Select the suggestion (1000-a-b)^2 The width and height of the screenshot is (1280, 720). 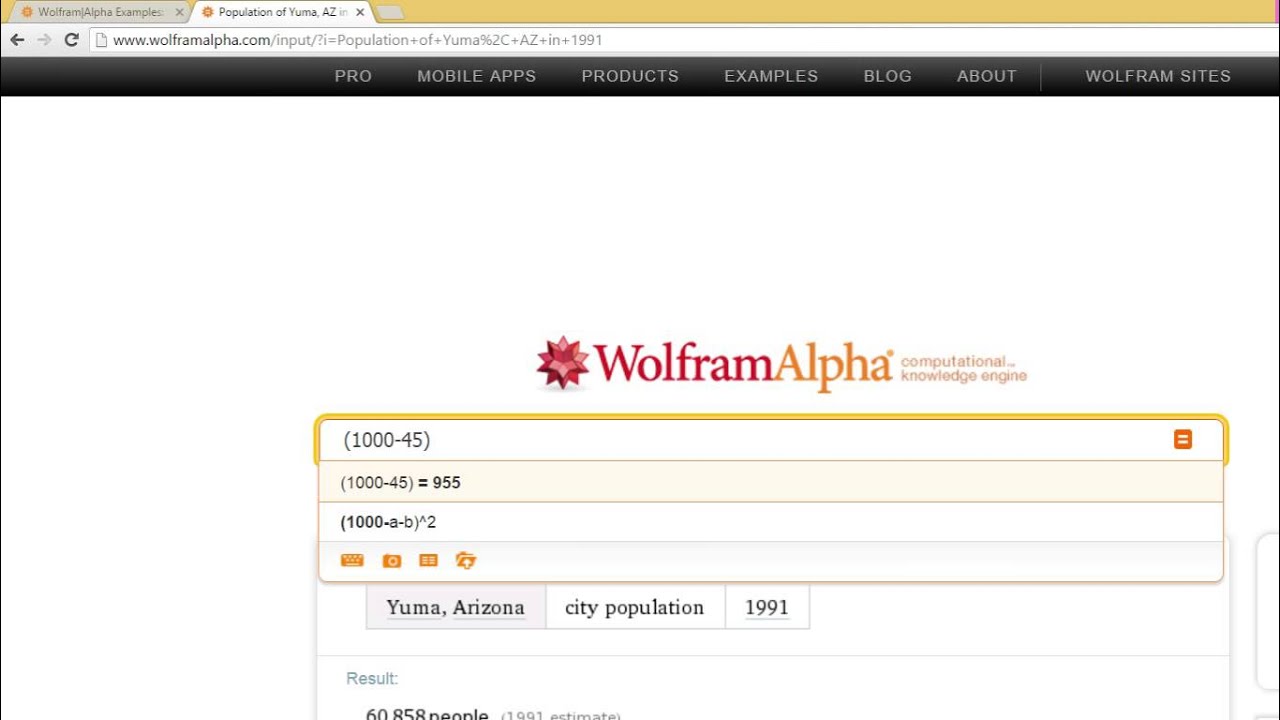[x=771, y=522]
